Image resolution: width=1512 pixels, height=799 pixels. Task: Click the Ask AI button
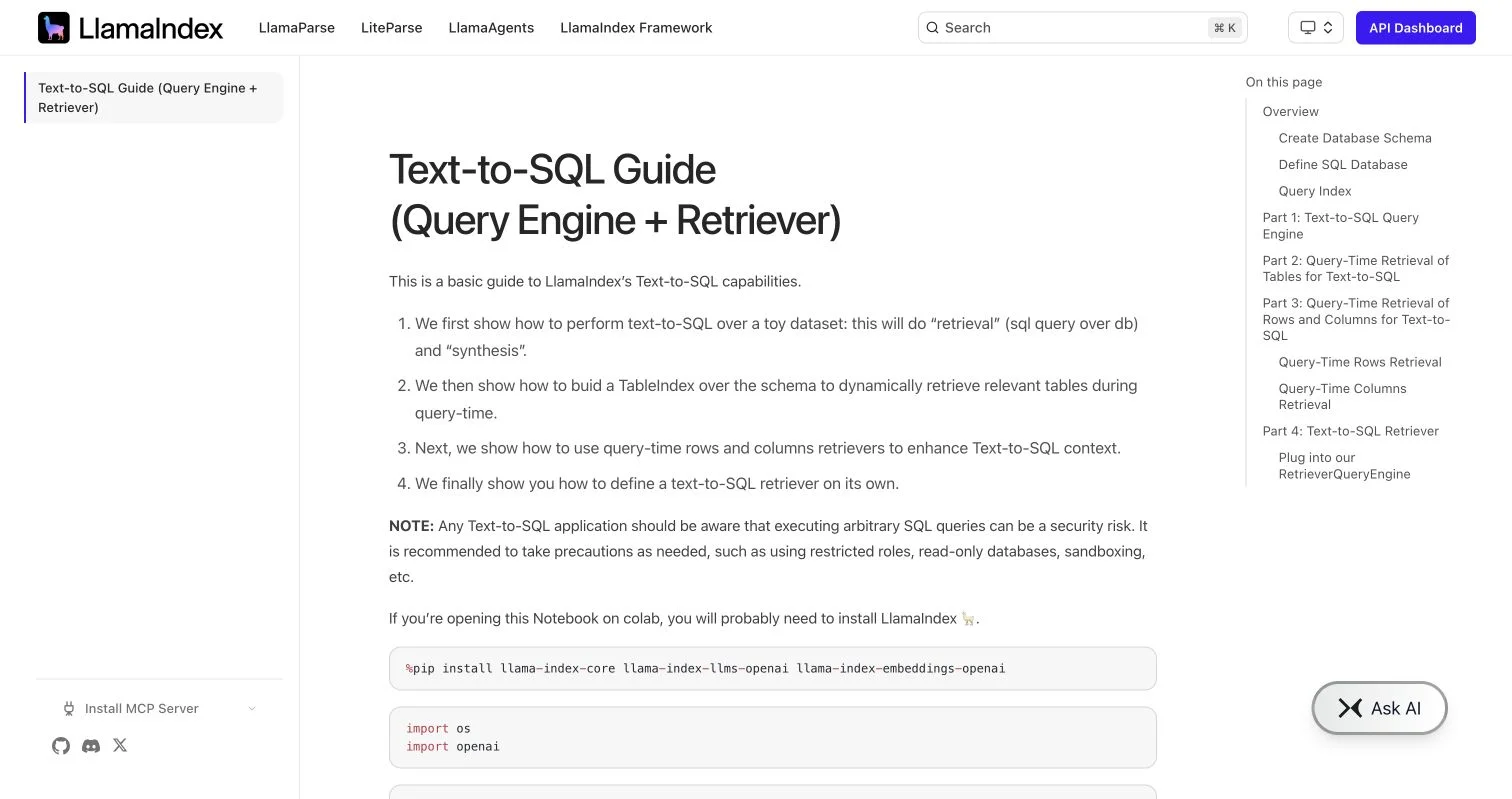click(1379, 708)
